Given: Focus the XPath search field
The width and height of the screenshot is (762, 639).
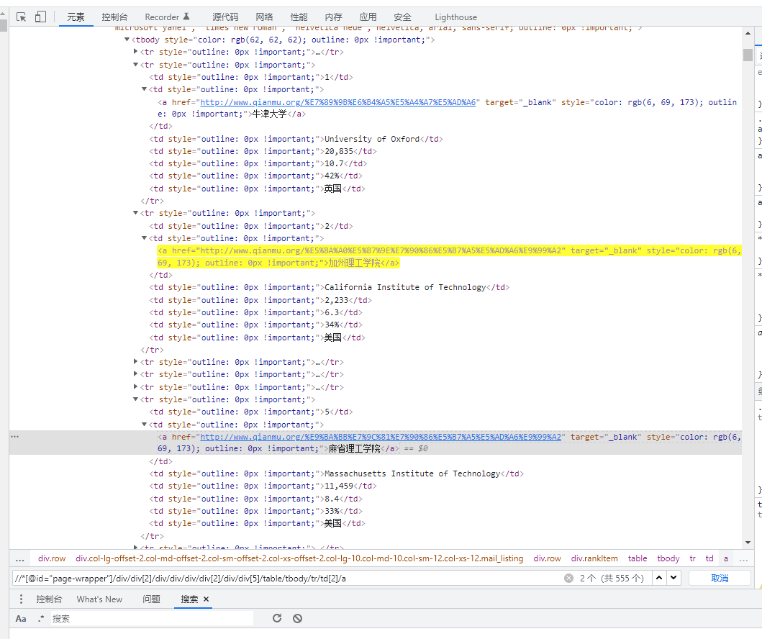Looking at the screenshot, I should [287, 578].
